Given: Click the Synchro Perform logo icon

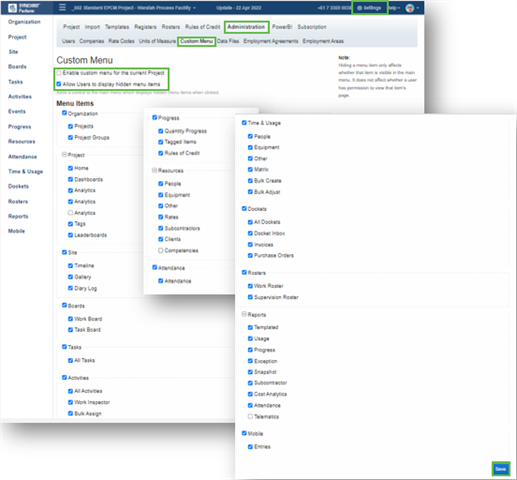Looking at the screenshot, I should coord(12,8).
